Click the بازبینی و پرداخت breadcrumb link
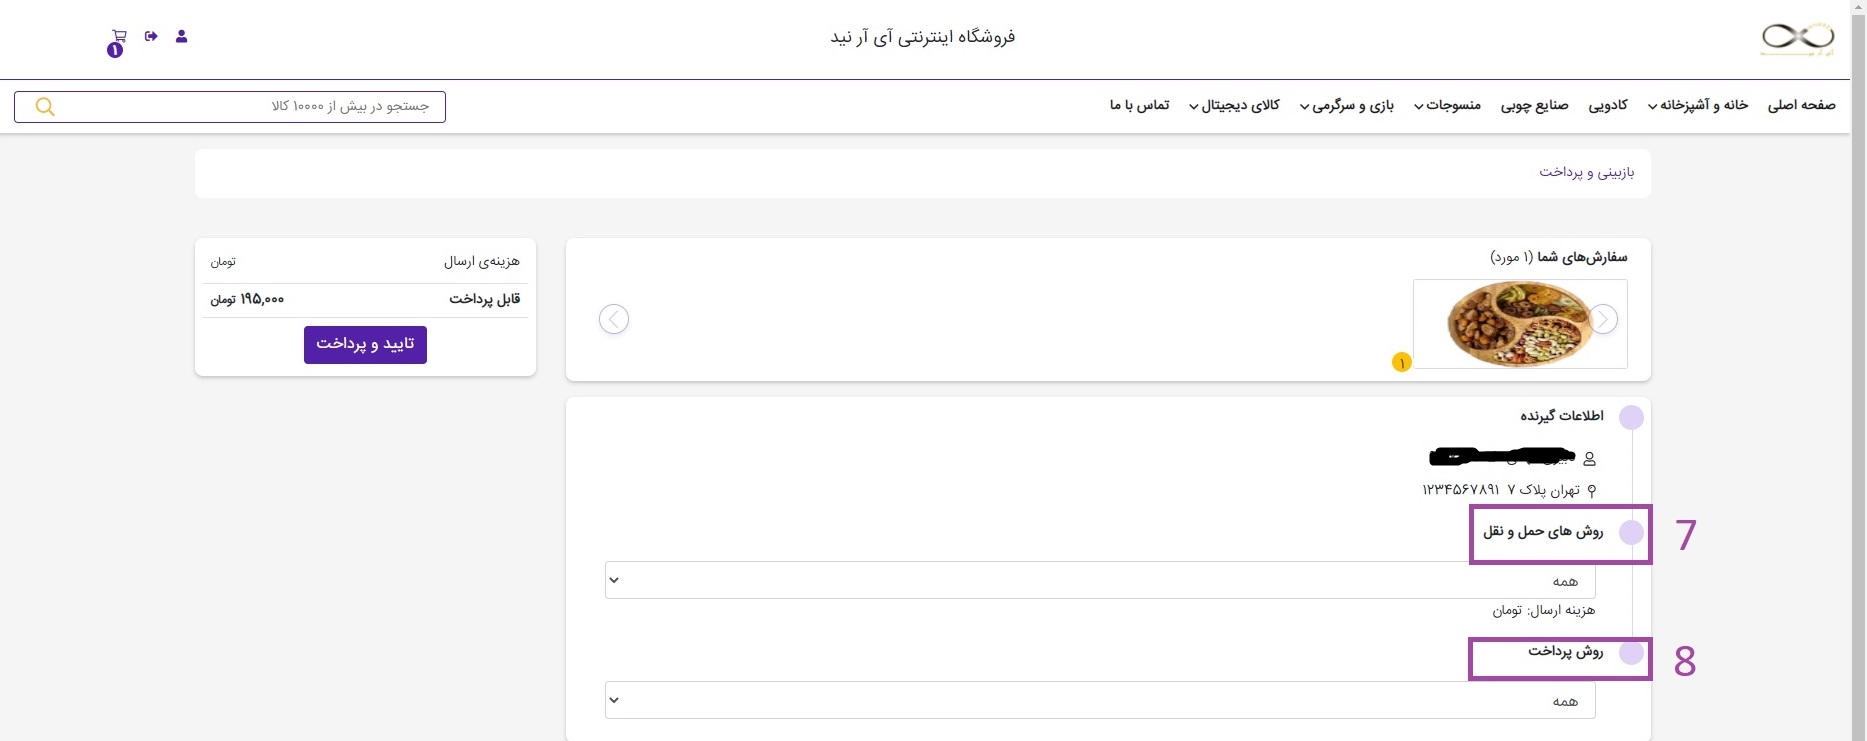The image size is (1867, 741). (1586, 172)
